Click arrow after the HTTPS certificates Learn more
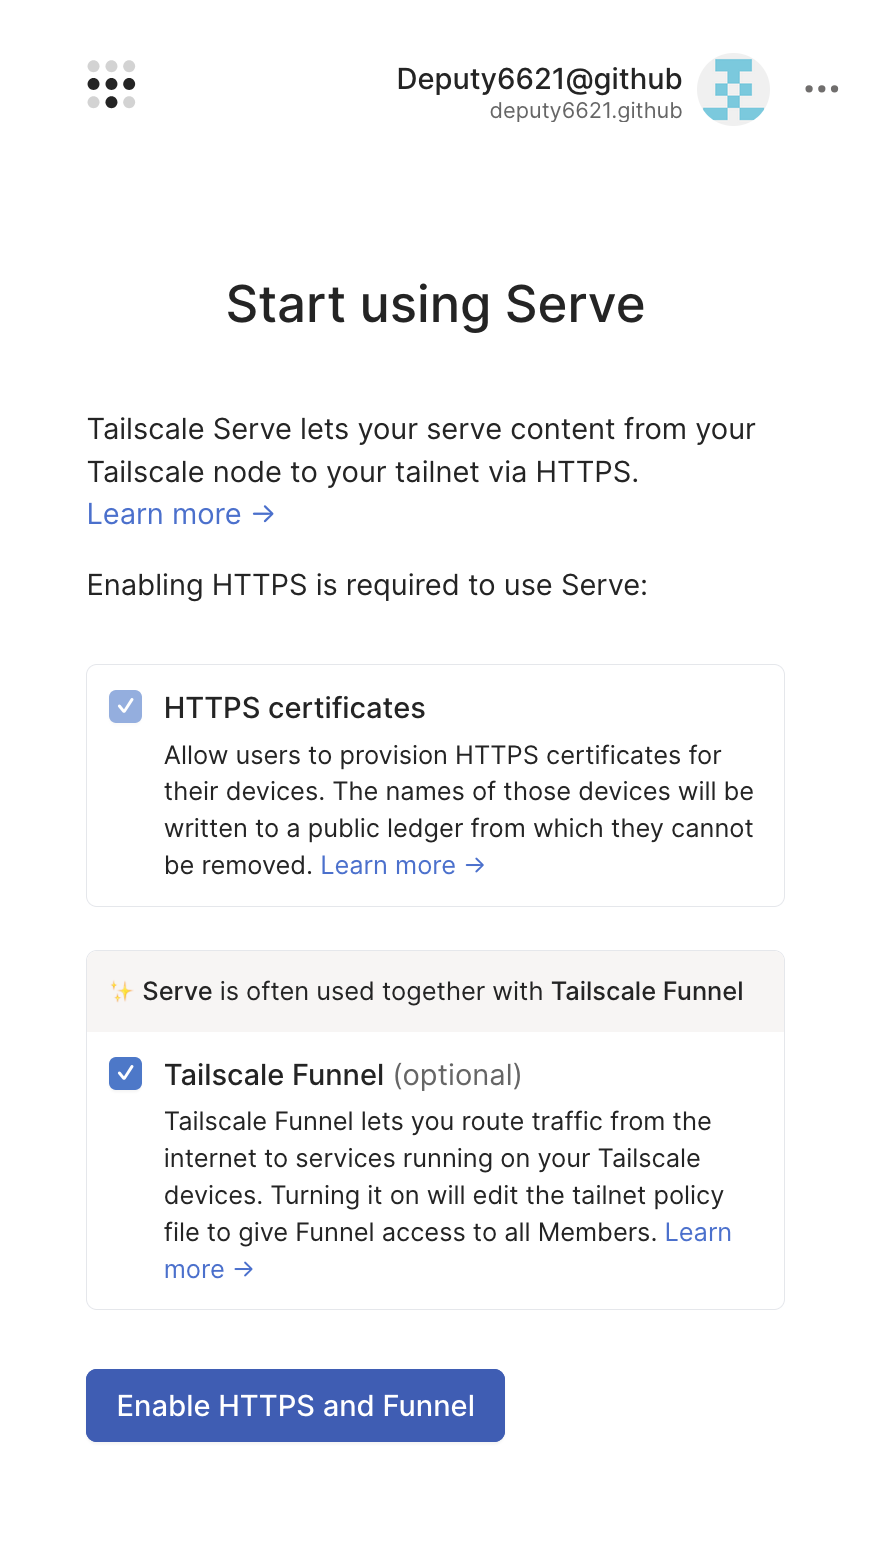Viewport: 888px width, 1568px height. (x=475, y=865)
